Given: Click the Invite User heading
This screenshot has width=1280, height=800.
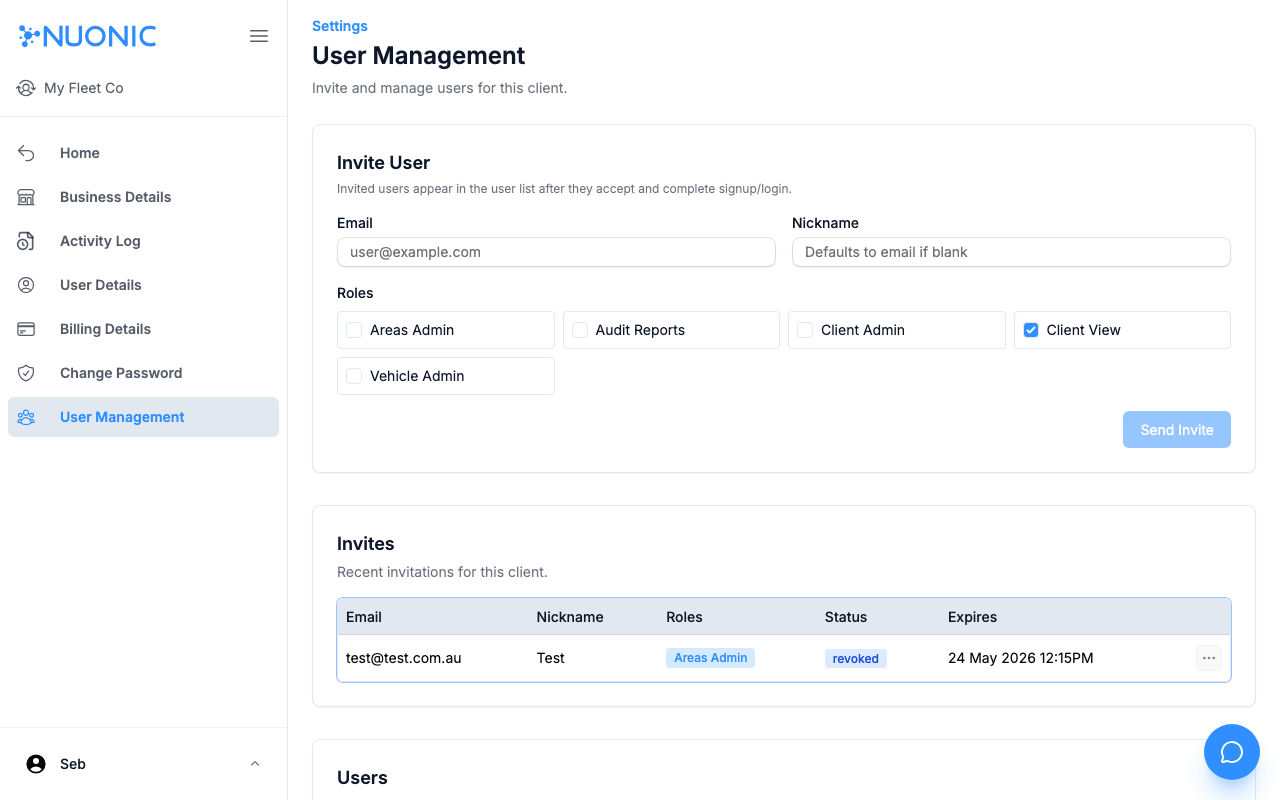Looking at the screenshot, I should 384,163.
